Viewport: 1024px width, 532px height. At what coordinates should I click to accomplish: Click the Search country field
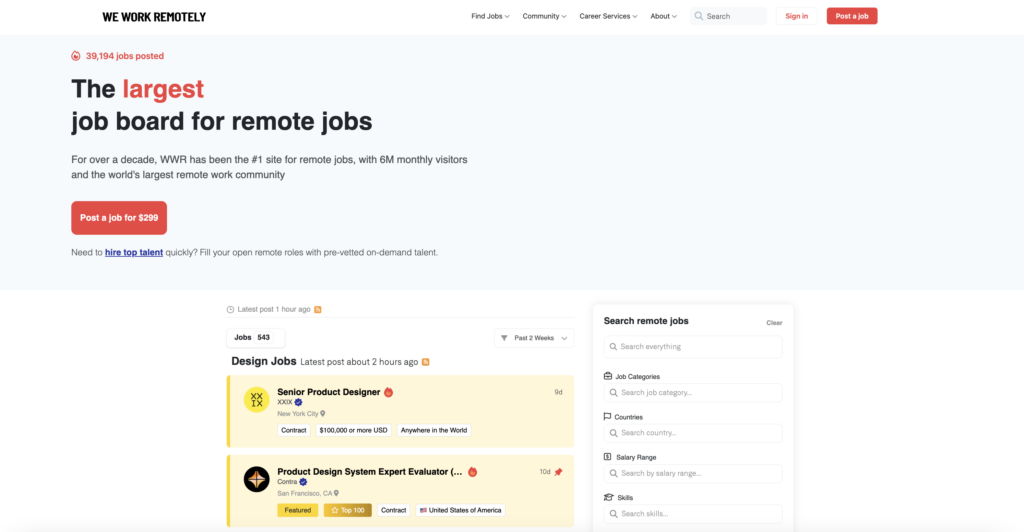click(x=693, y=433)
